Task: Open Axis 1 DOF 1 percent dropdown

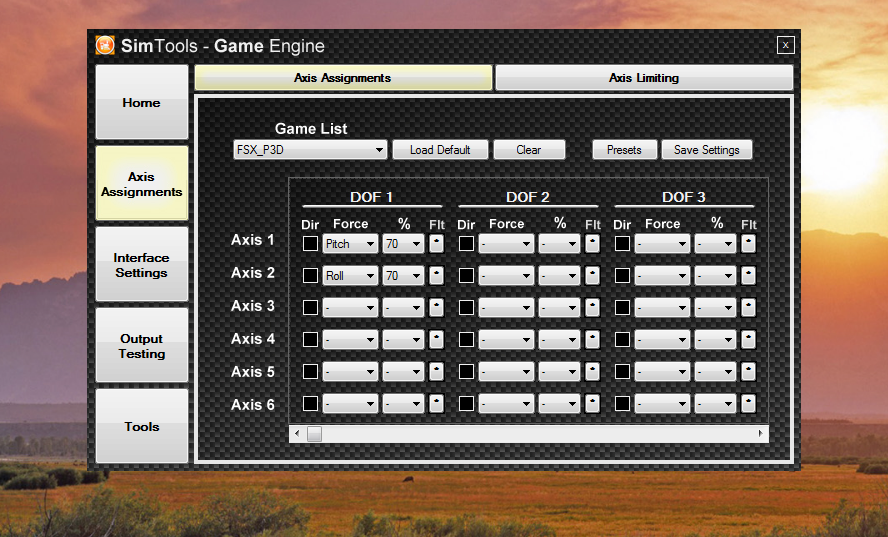Action: [x=403, y=244]
